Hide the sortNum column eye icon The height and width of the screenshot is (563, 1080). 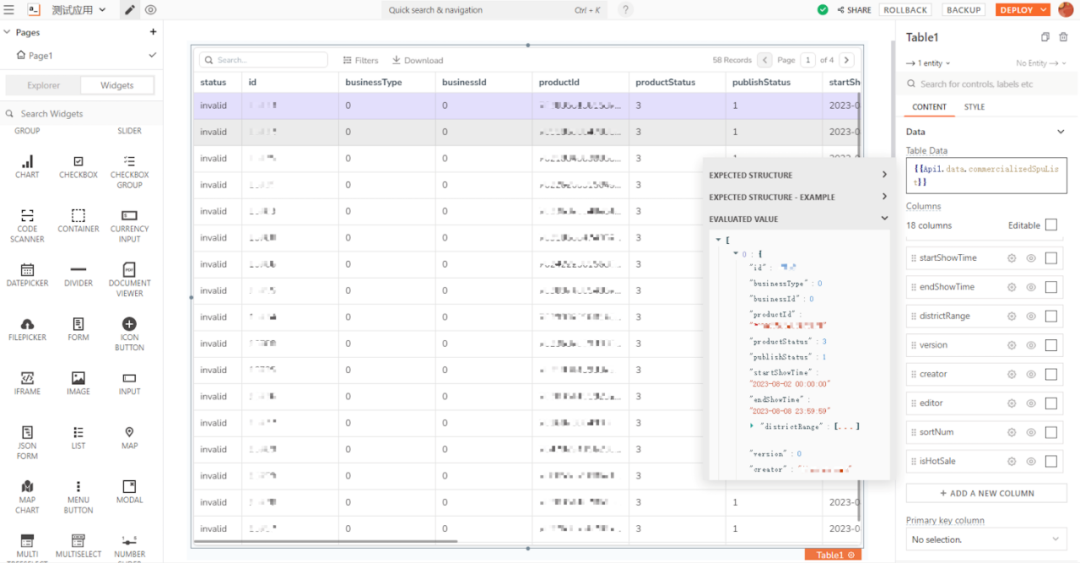[1031, 432]
